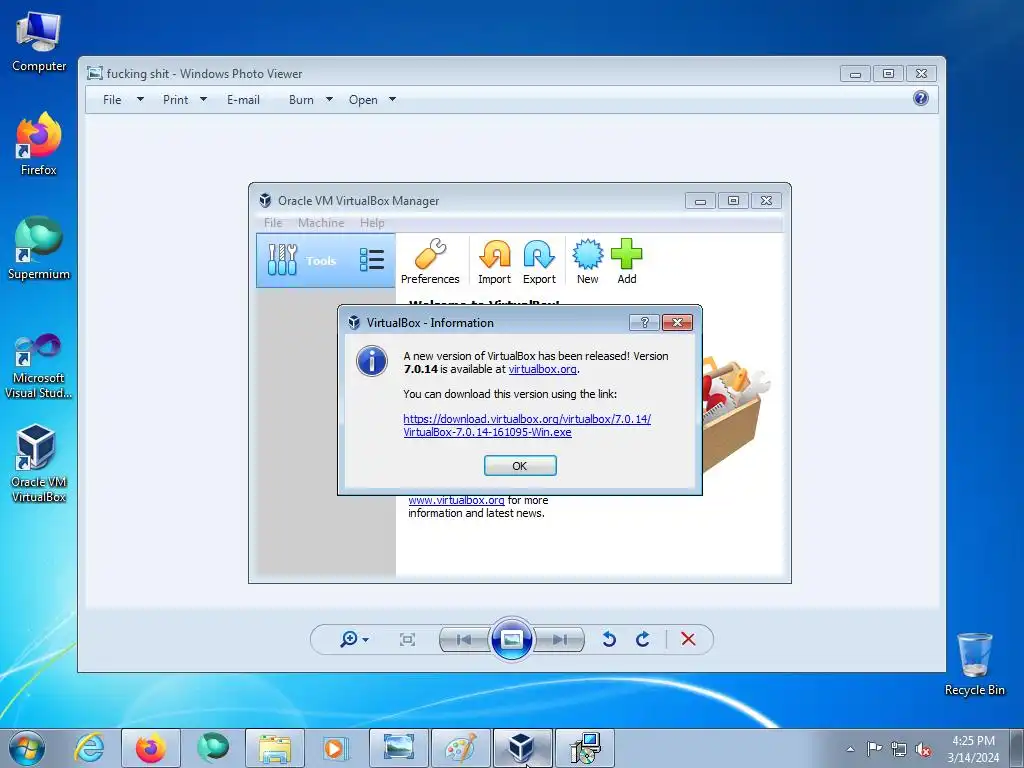This screenshot has width=1024, height=768.
Task: Open the zoom magnifier control in Photo Viewer
Action: tap(354, 639)
